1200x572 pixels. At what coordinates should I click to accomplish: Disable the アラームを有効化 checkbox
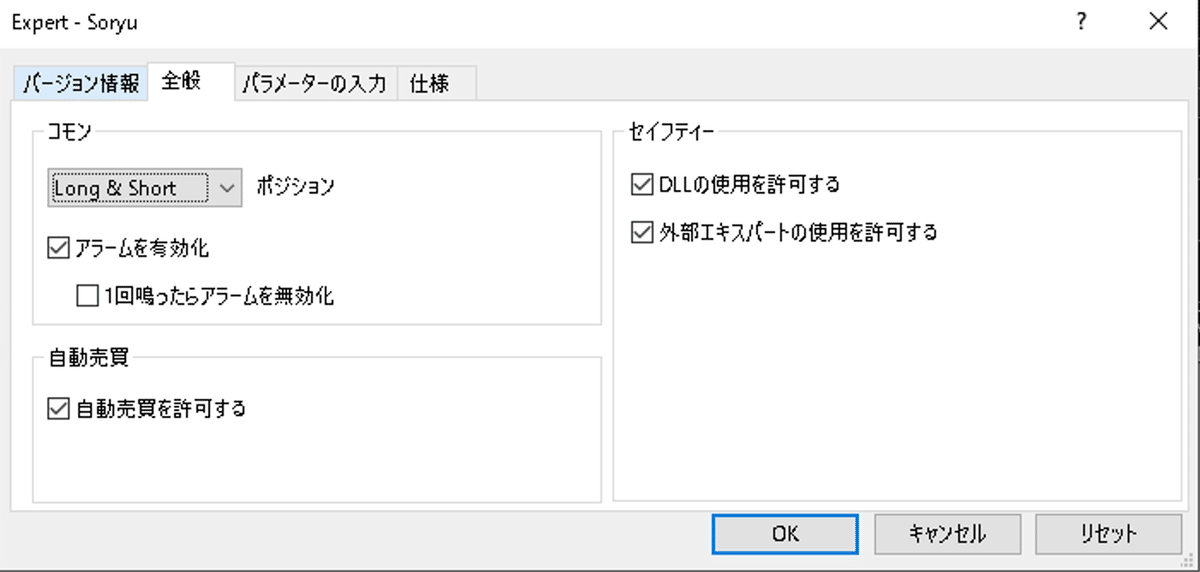point(56,247)
